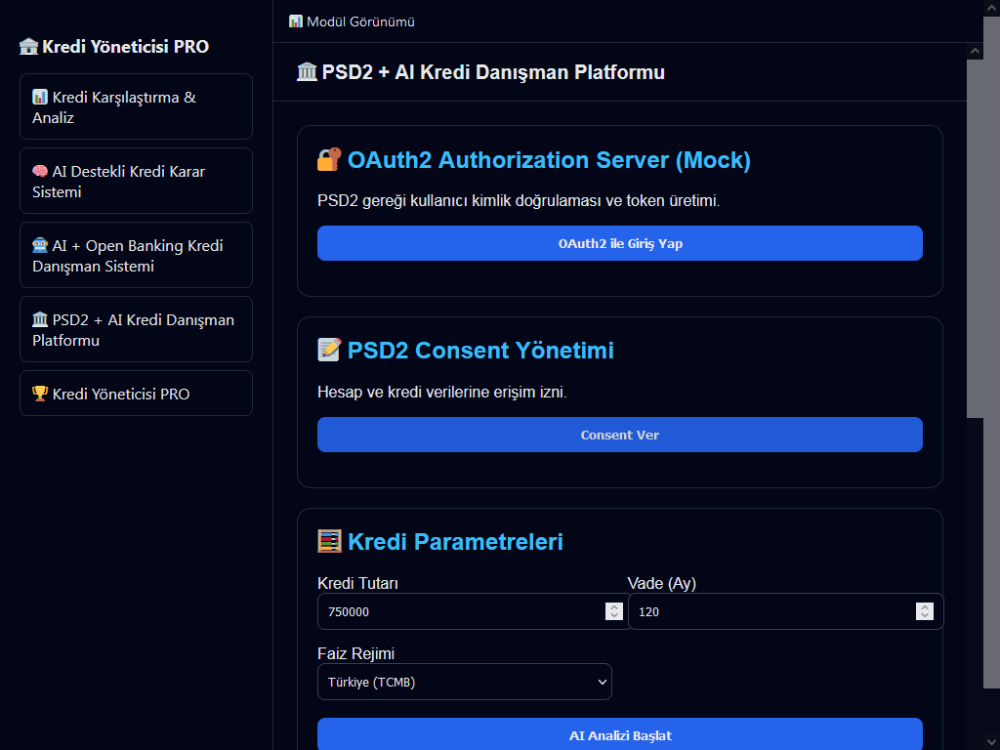Click the lock icon in OAuth2 Authorization Server heading
This screenshot has width=1000, height=750.
329,159
